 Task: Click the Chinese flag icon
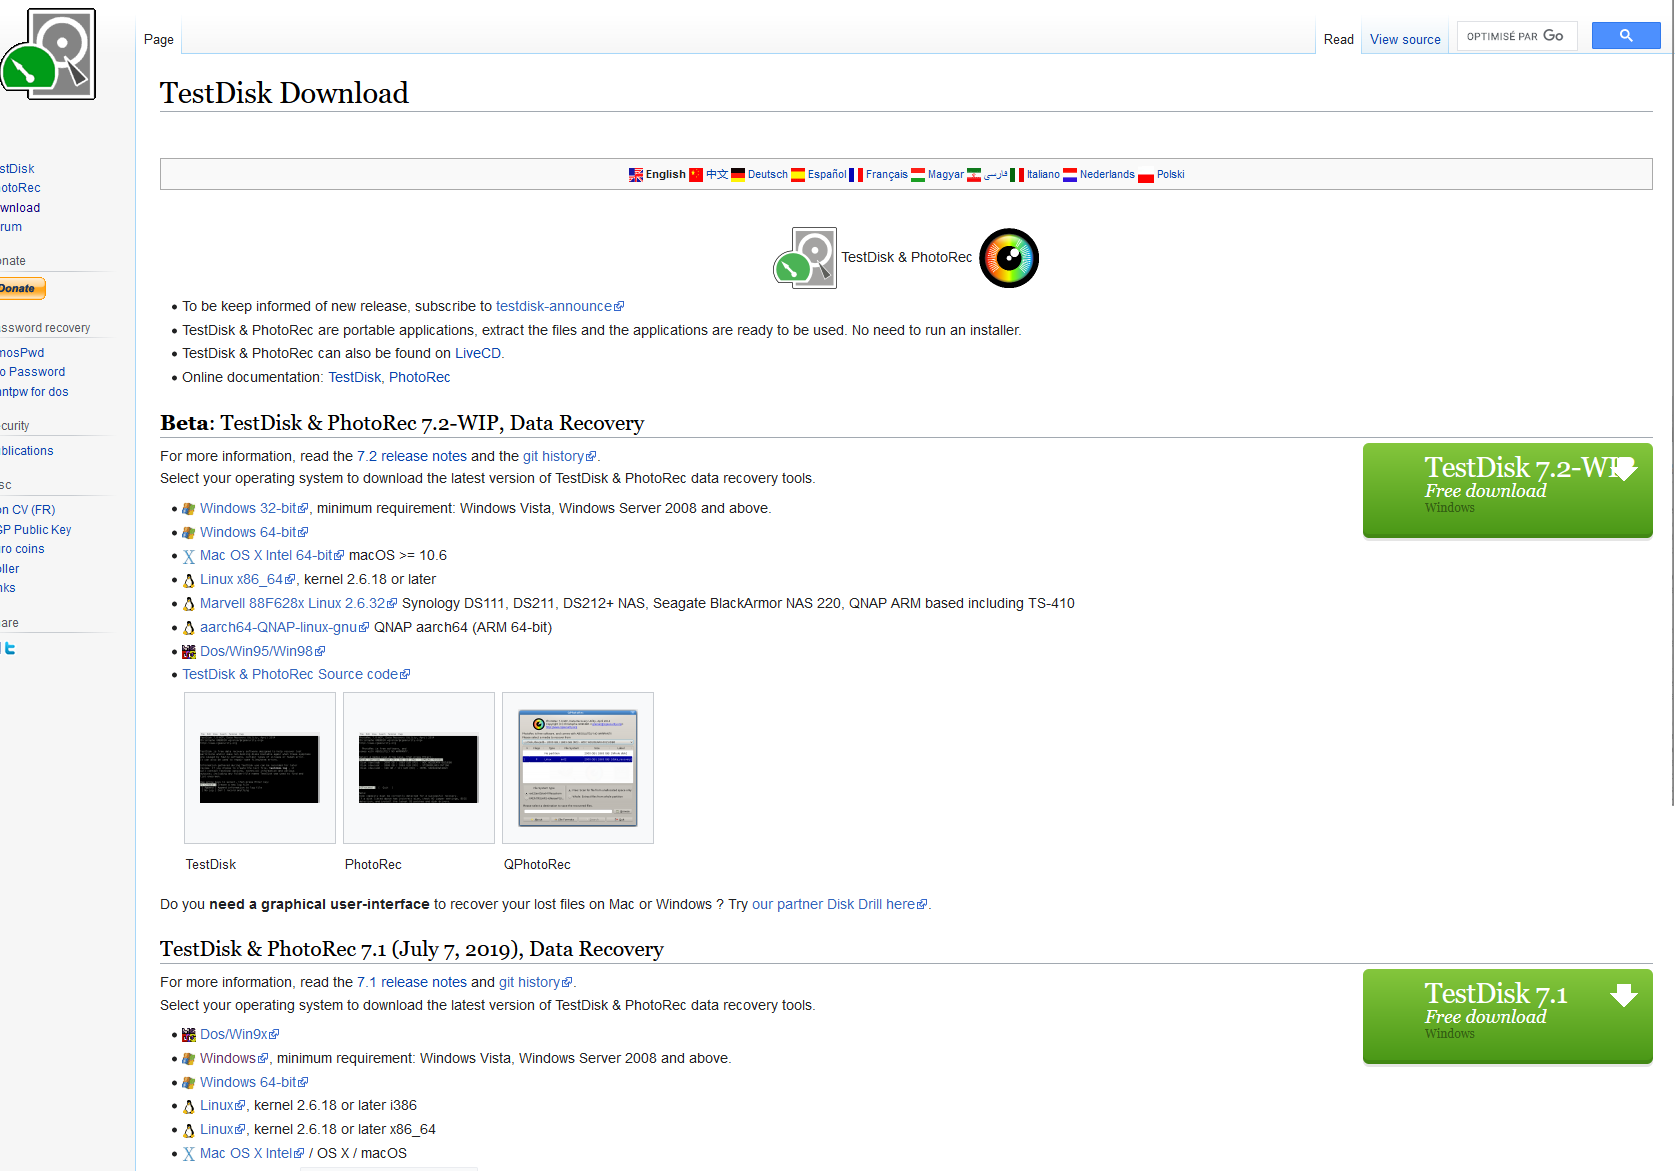[696, 175]
